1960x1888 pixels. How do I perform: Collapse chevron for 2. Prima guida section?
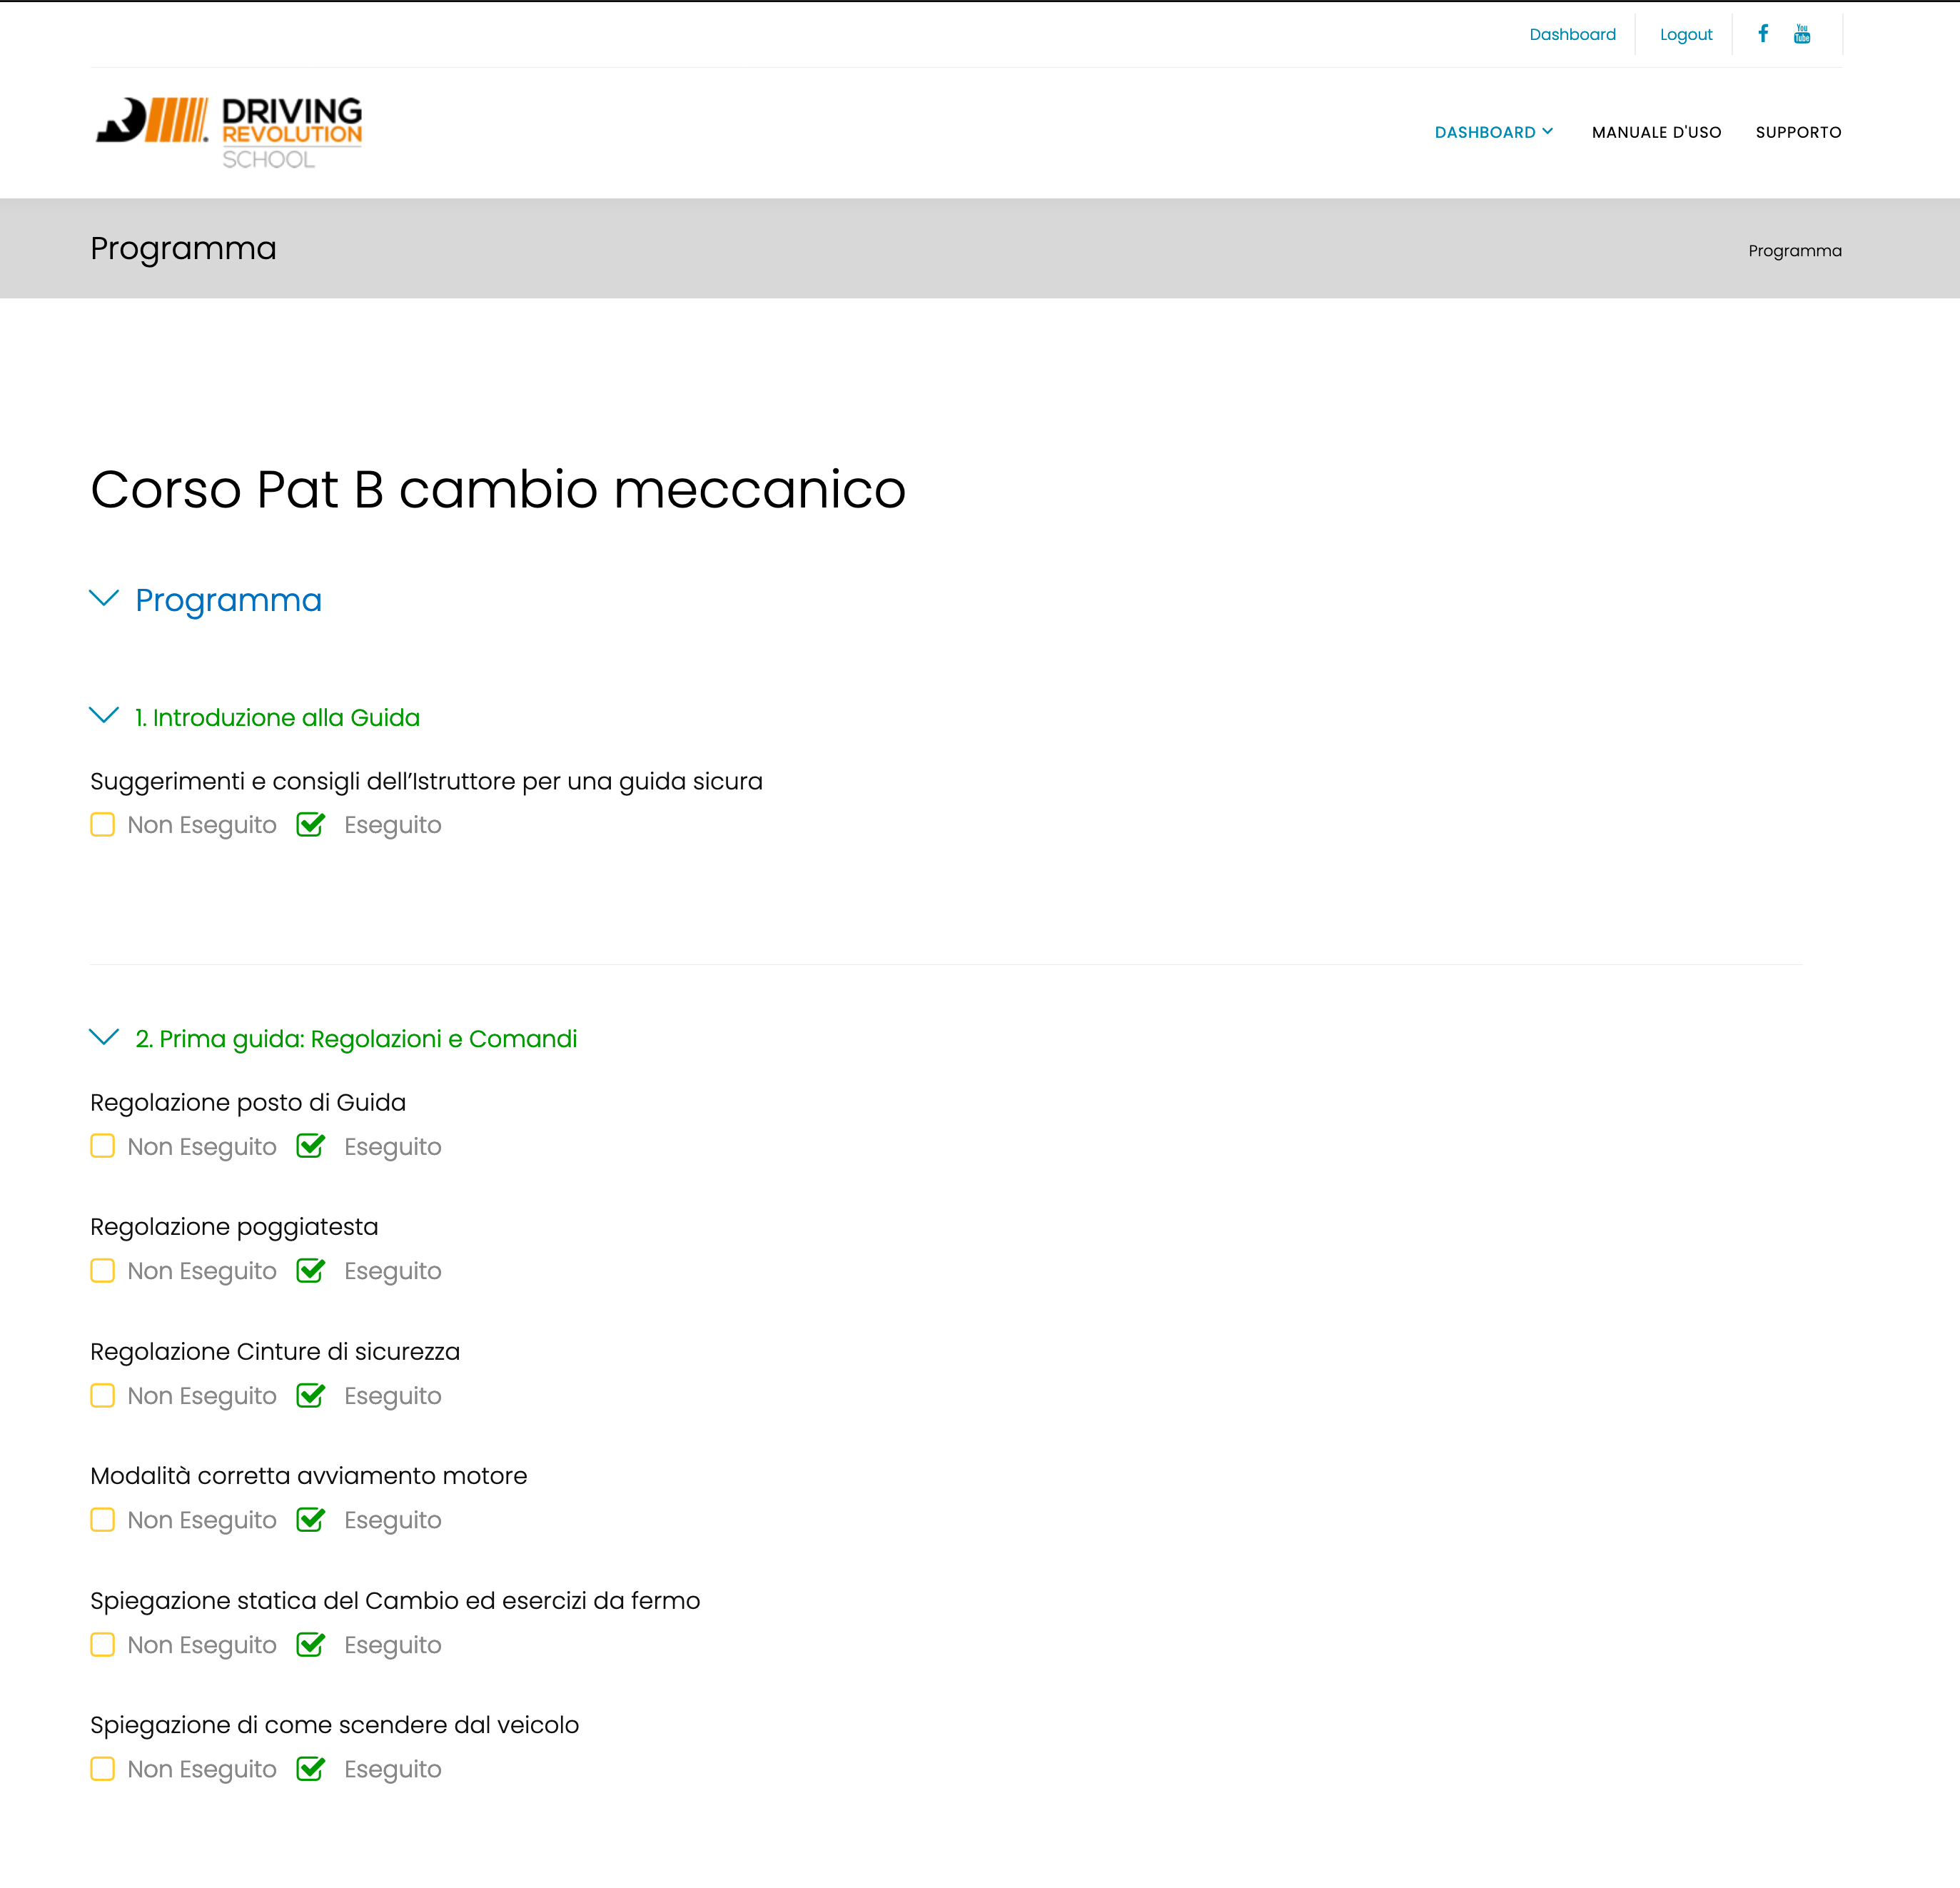pos(104,1037)
